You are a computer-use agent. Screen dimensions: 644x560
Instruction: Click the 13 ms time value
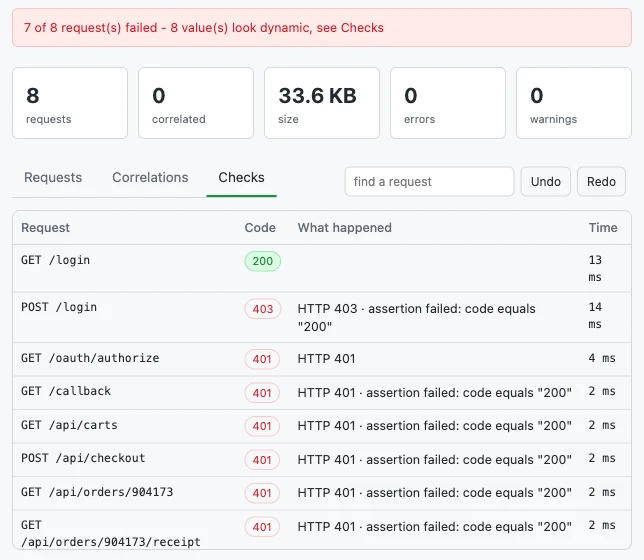[x=595, y=268]
